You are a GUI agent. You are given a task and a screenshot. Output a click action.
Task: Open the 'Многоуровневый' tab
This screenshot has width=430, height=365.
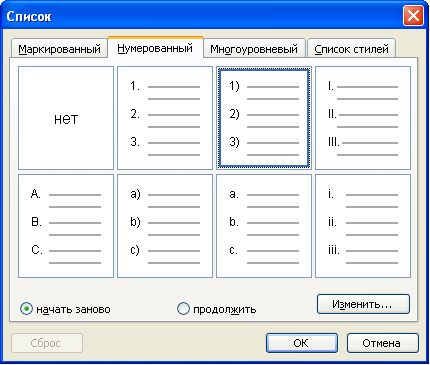(x=254, y=49)
